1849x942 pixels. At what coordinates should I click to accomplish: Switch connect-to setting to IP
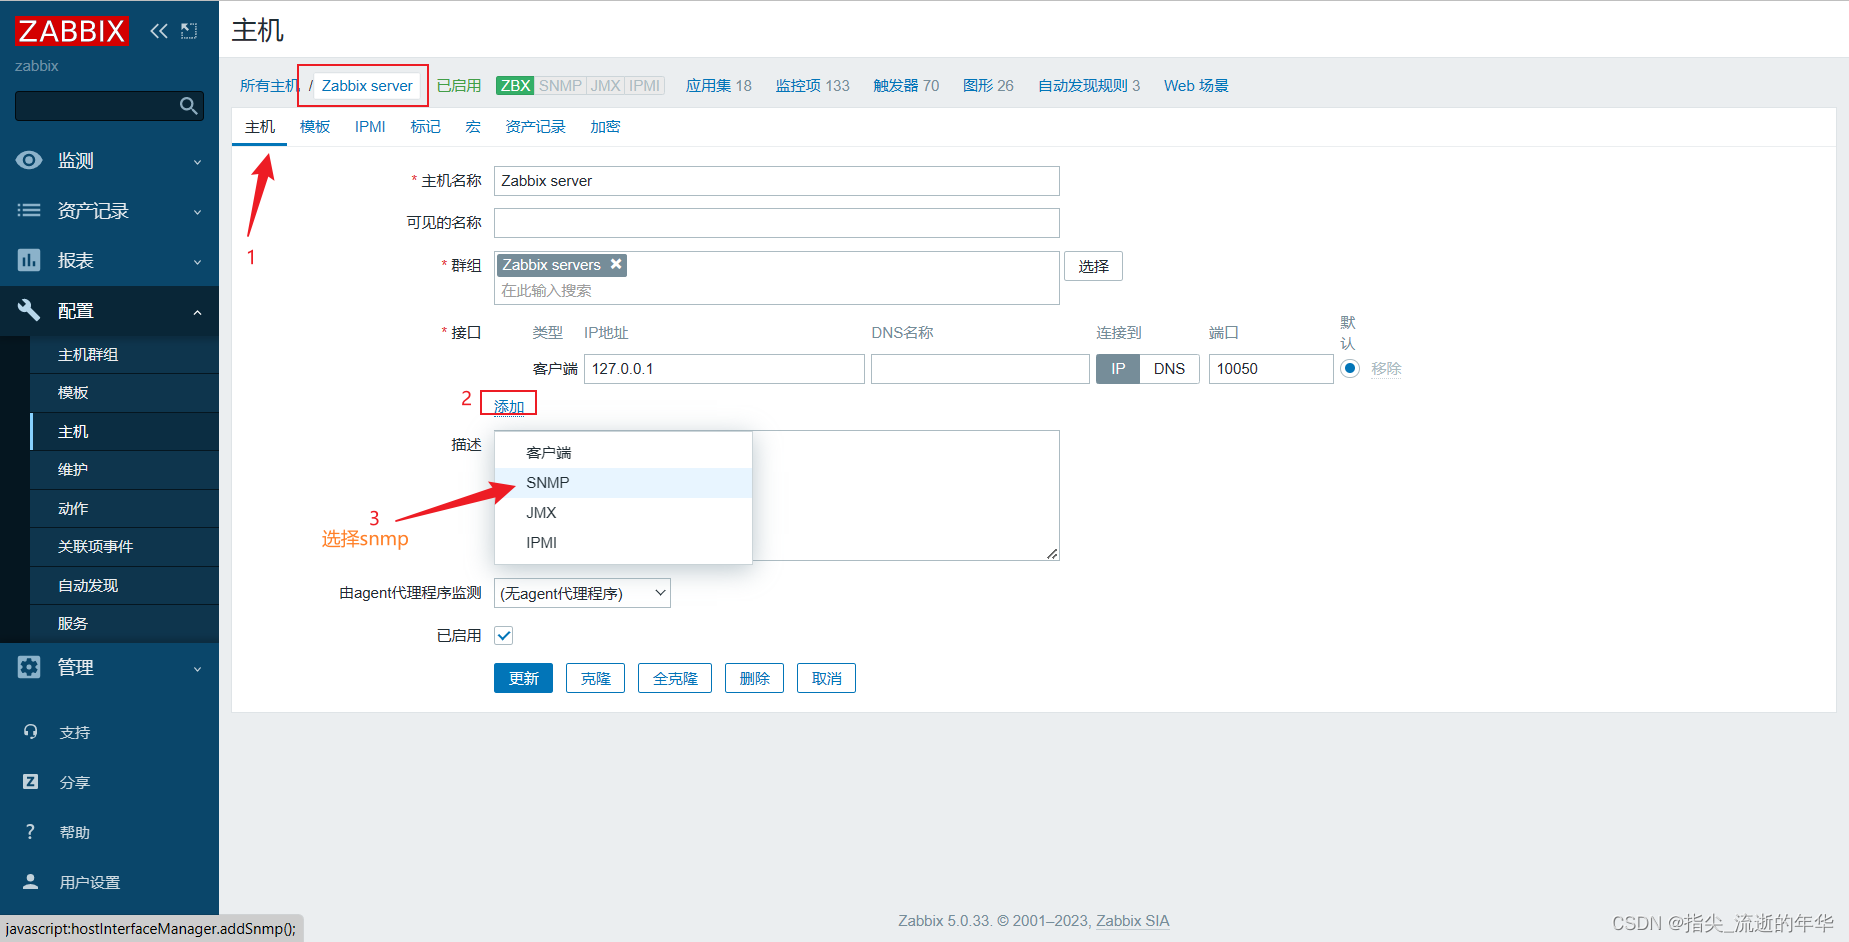coord(1118,369)
